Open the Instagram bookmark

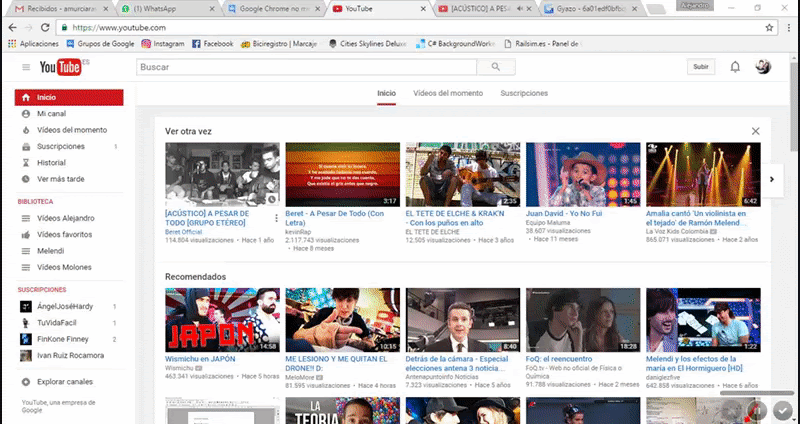[x=163, y=44]
